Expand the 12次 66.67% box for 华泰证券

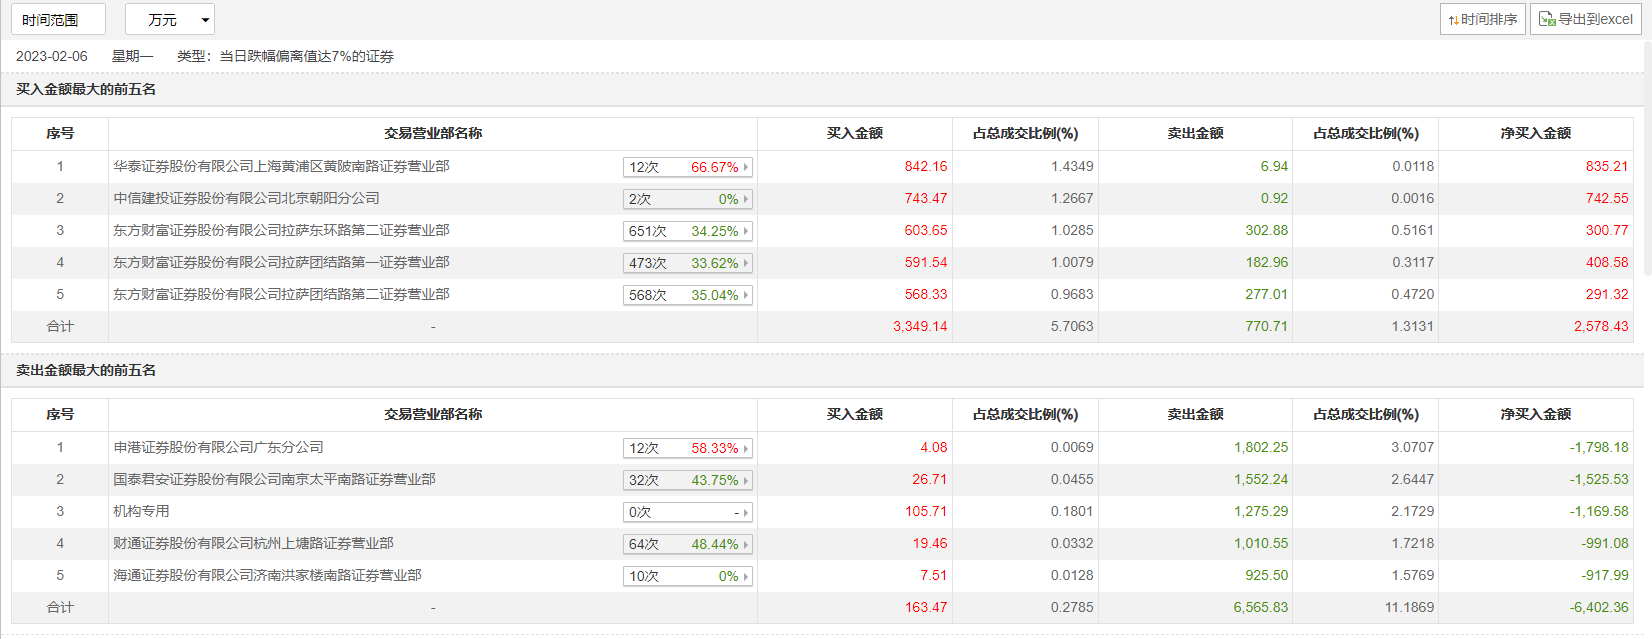(x=746, y=167)
